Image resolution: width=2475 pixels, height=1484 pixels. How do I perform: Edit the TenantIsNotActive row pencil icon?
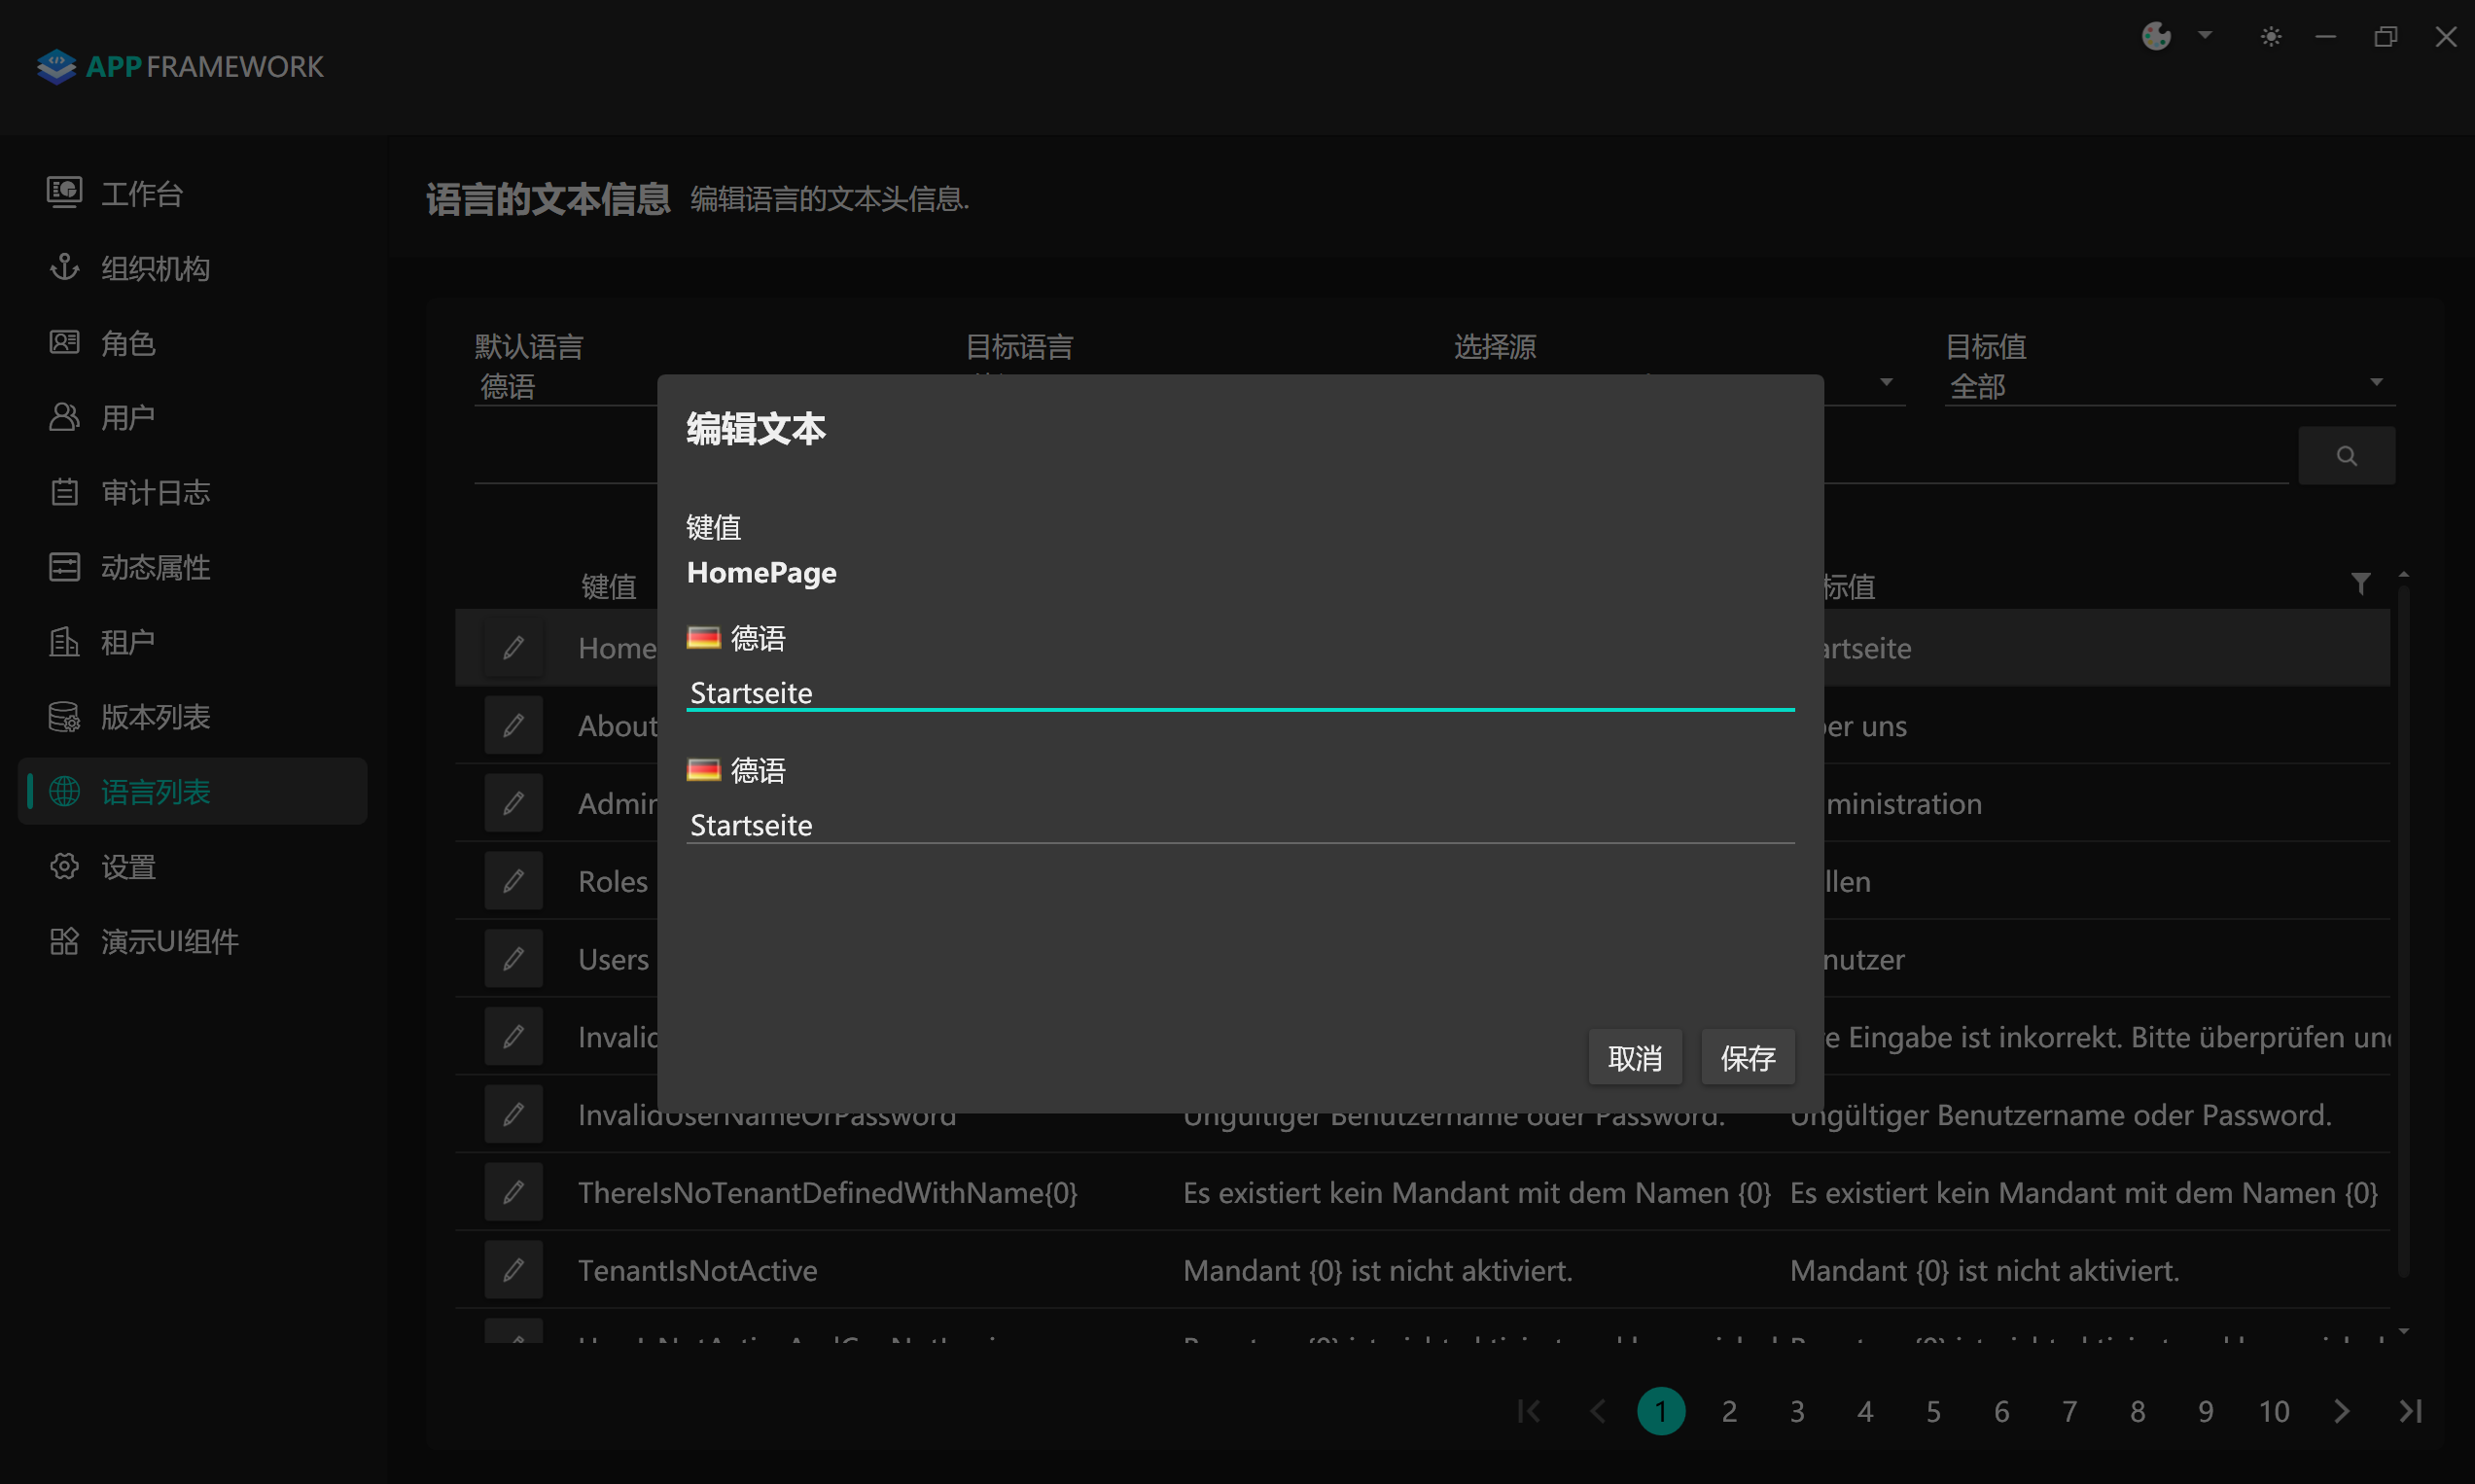pos(513,1270)
